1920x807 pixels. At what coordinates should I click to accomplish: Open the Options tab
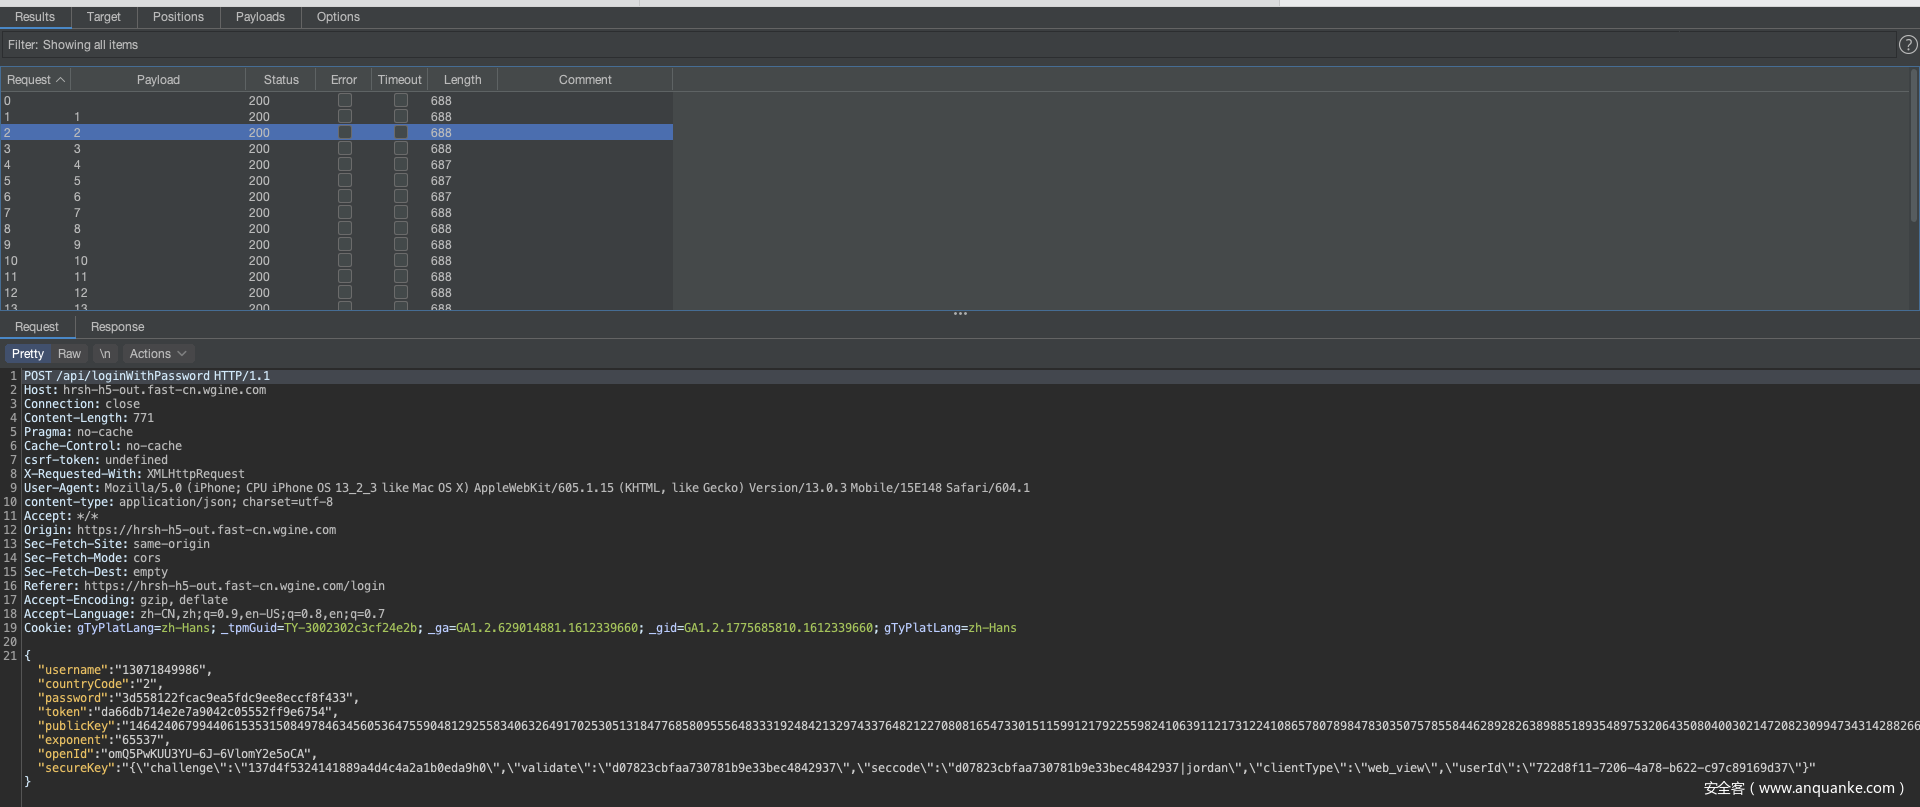338,17
